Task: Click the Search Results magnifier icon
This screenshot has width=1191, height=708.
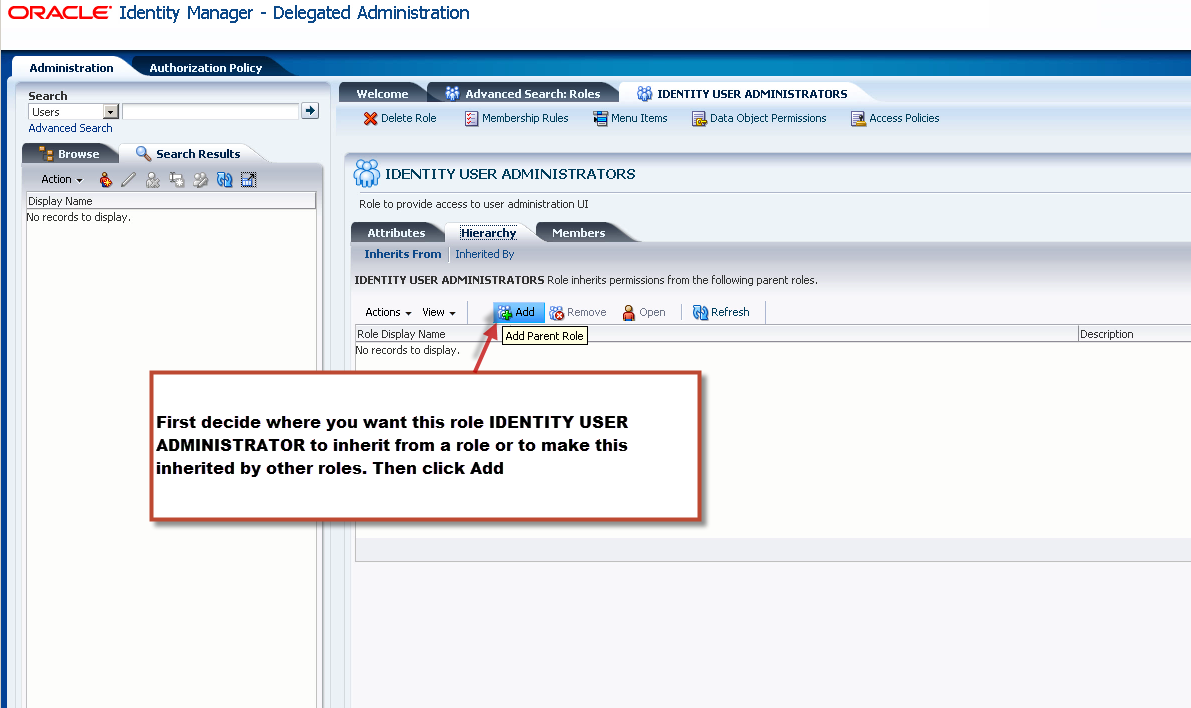Action: (x=144, y=153)
